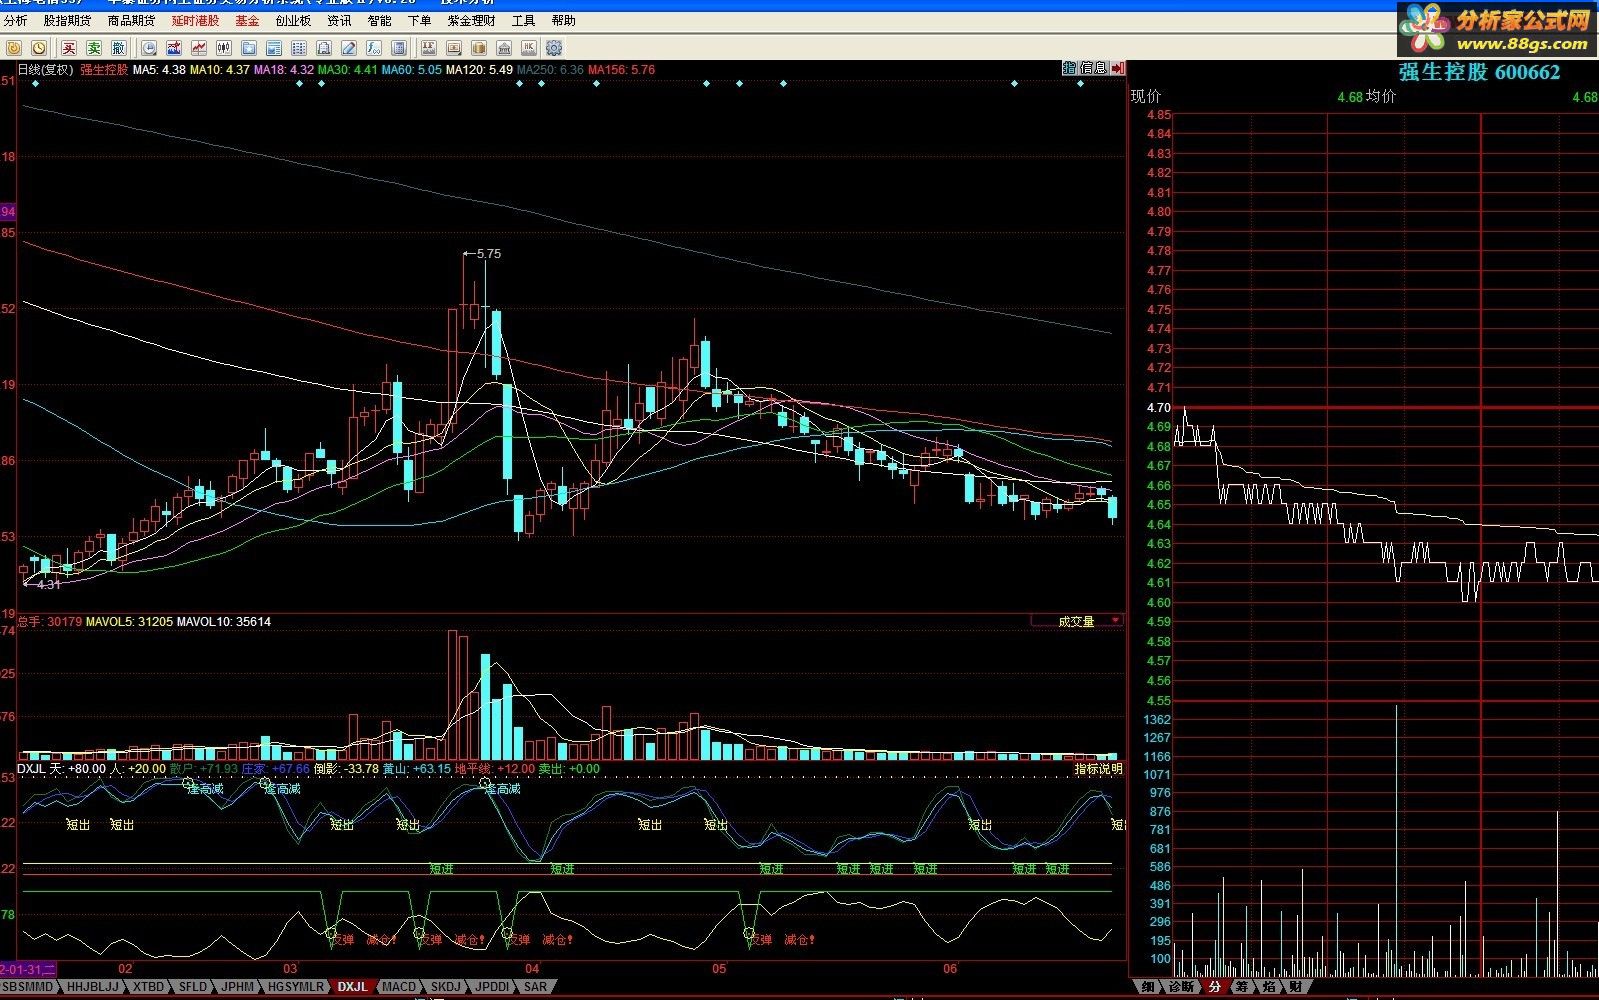
Task: Open the quote list grid icon
Action: click(x=299, y=48)
